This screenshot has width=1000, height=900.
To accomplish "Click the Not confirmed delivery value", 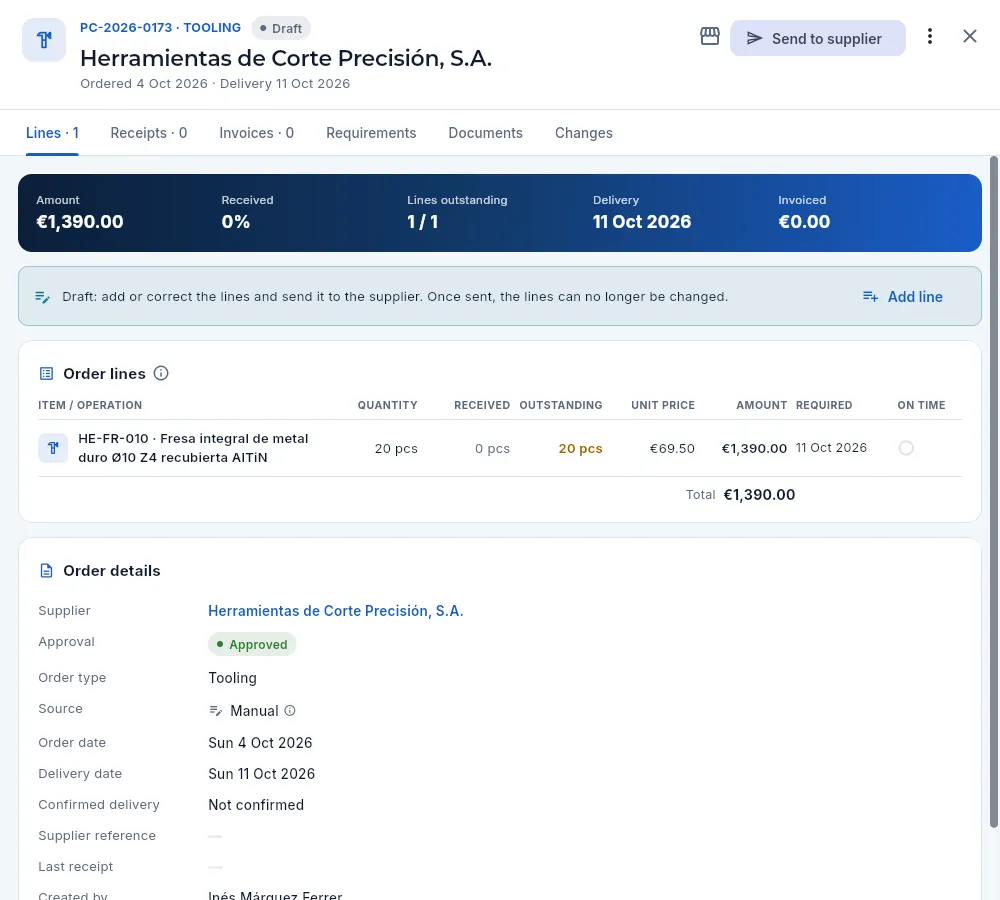I will click(x=256, y=805).
